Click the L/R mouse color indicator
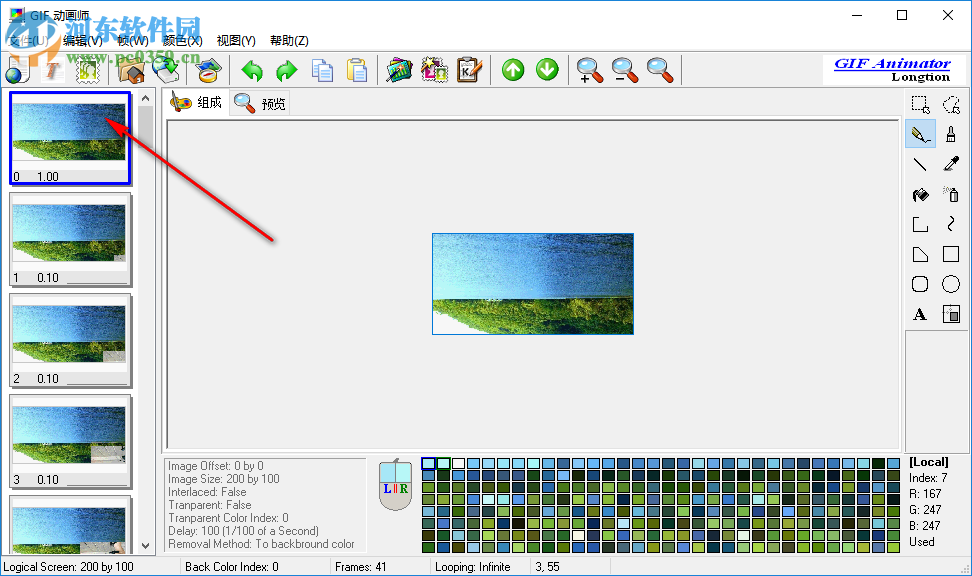Screen dimensions: 972x576 point(395,485)
